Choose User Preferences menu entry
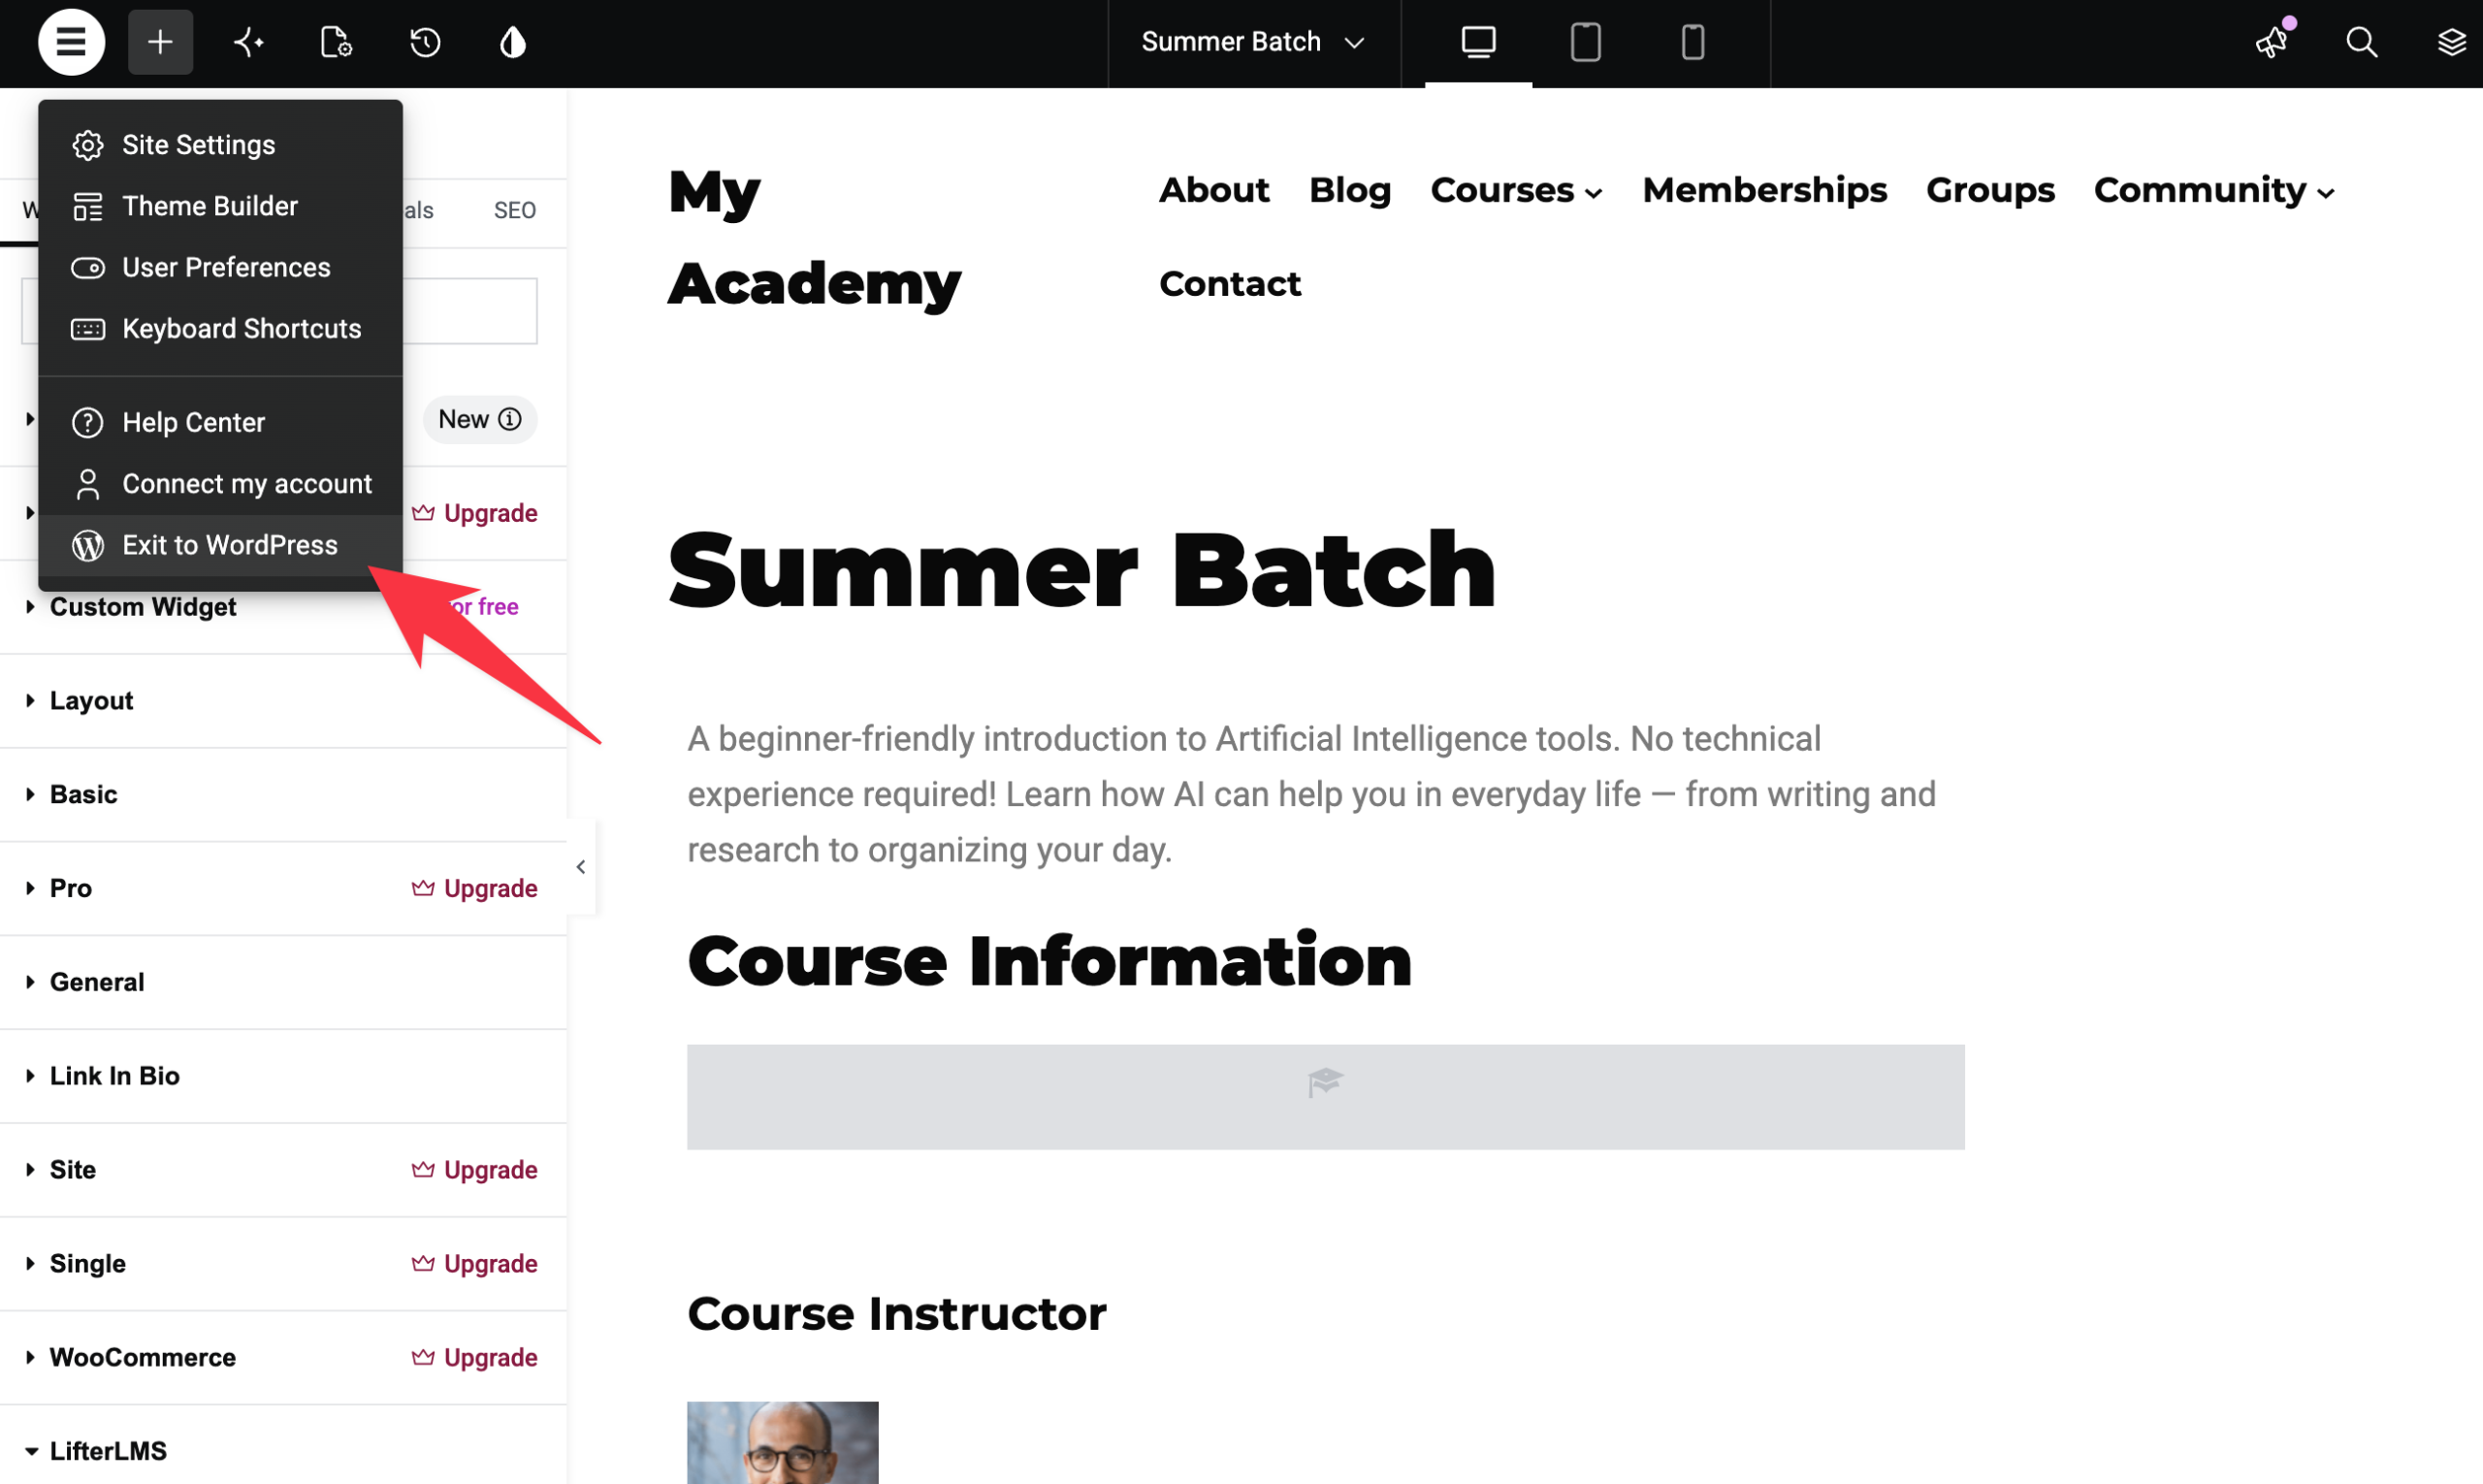2483x1484 pixels. [x=220, y=268]
